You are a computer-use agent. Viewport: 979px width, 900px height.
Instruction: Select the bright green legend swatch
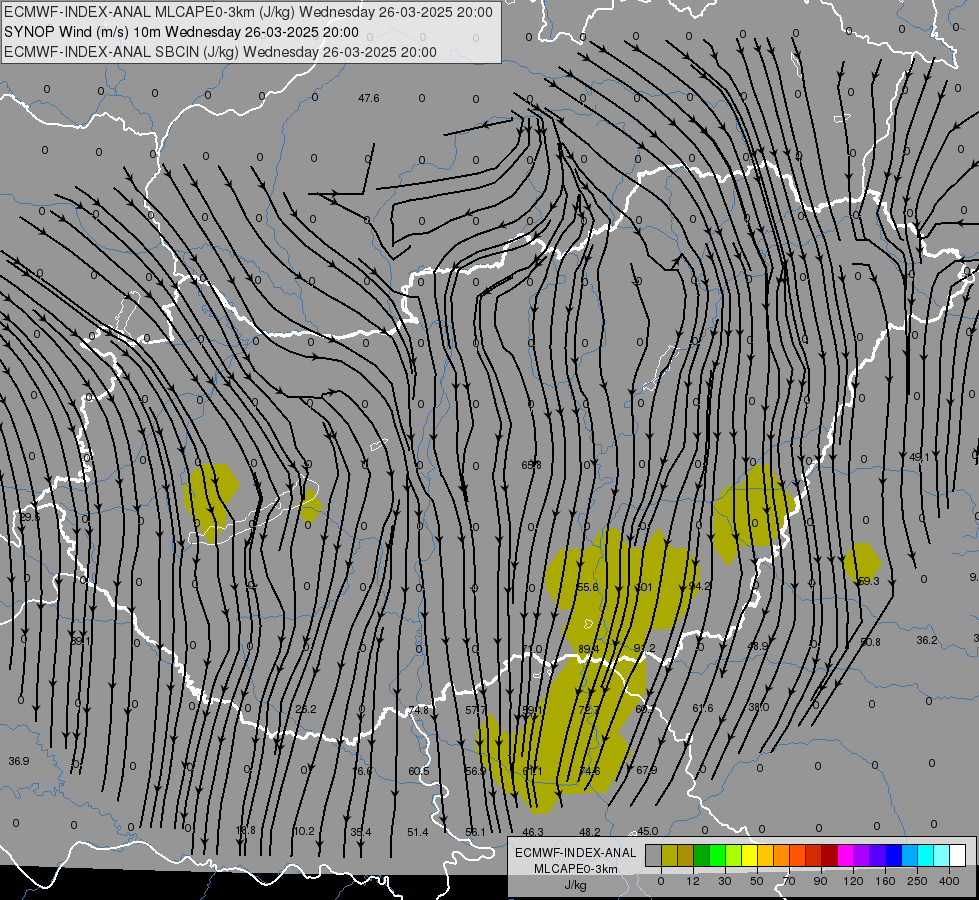717,855
